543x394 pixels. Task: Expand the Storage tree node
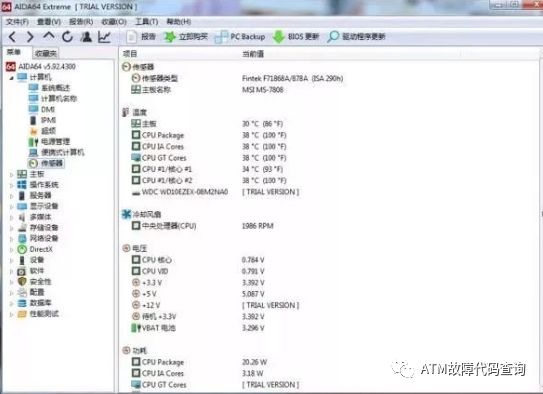(x=11, y=228)
